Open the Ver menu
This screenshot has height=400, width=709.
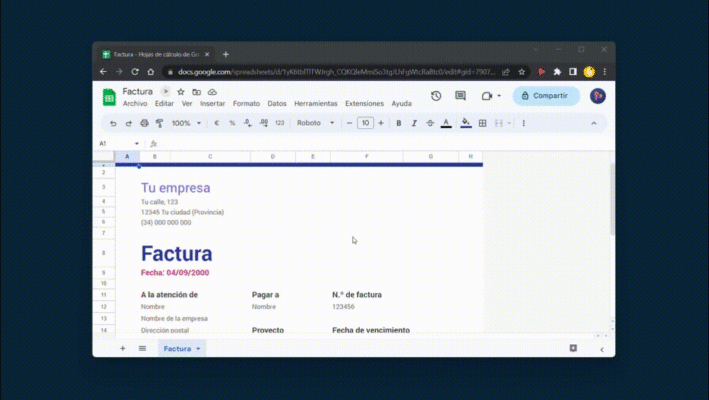click(x=187, y=104)
